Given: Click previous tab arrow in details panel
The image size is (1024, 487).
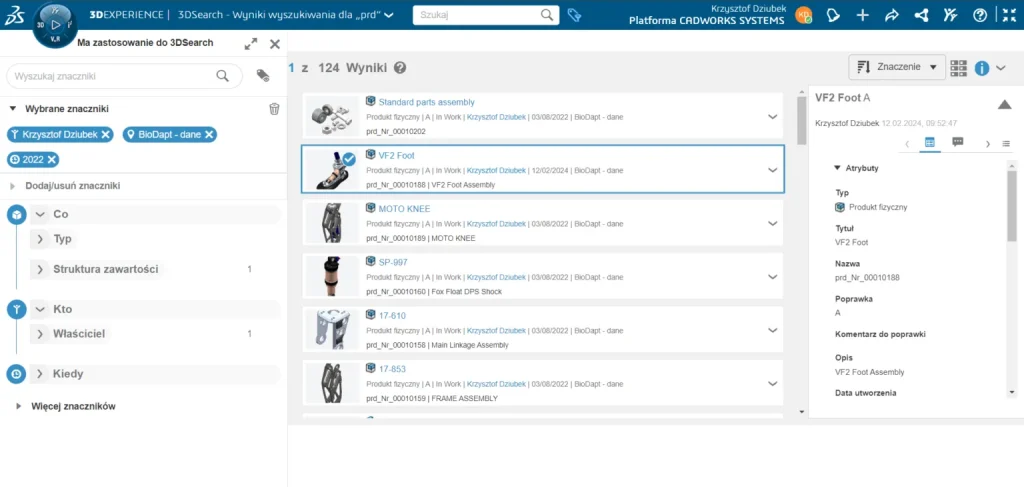Looking at the screenshot, I should [907, 144].
